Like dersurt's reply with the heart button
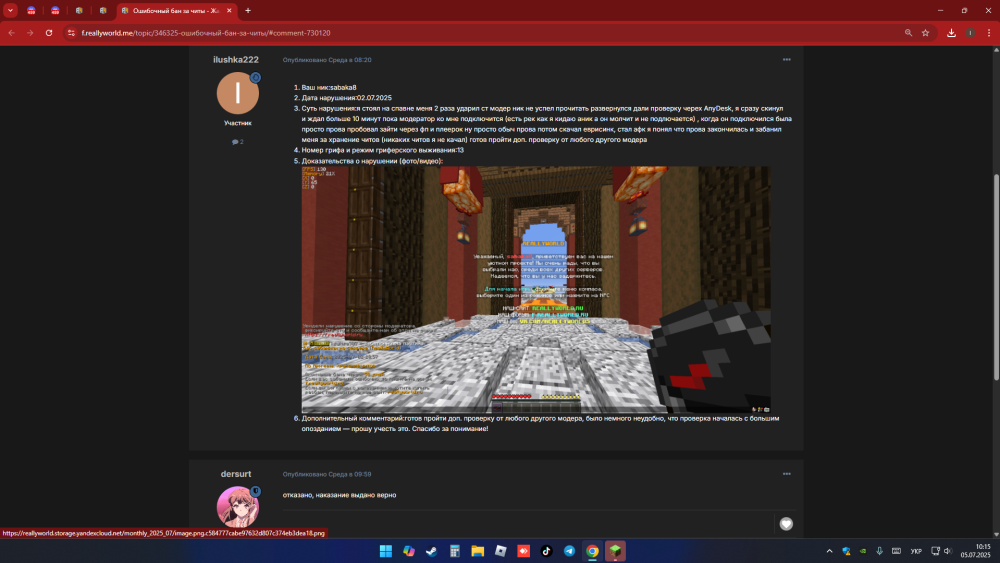Screen dimensions: 1000x563 [786, 523]
